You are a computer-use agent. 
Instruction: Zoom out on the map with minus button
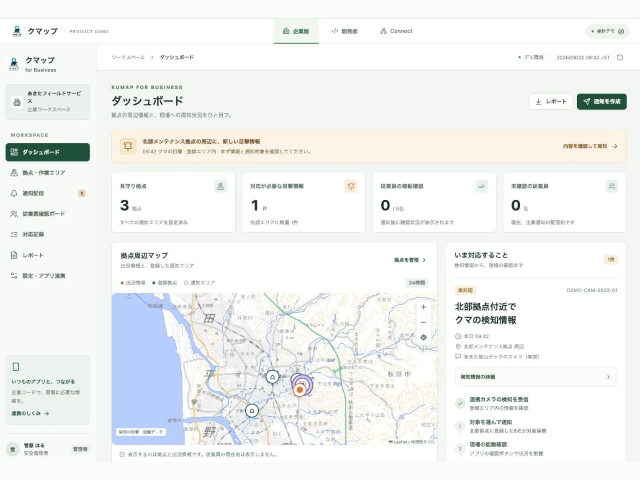click(423, 322)
